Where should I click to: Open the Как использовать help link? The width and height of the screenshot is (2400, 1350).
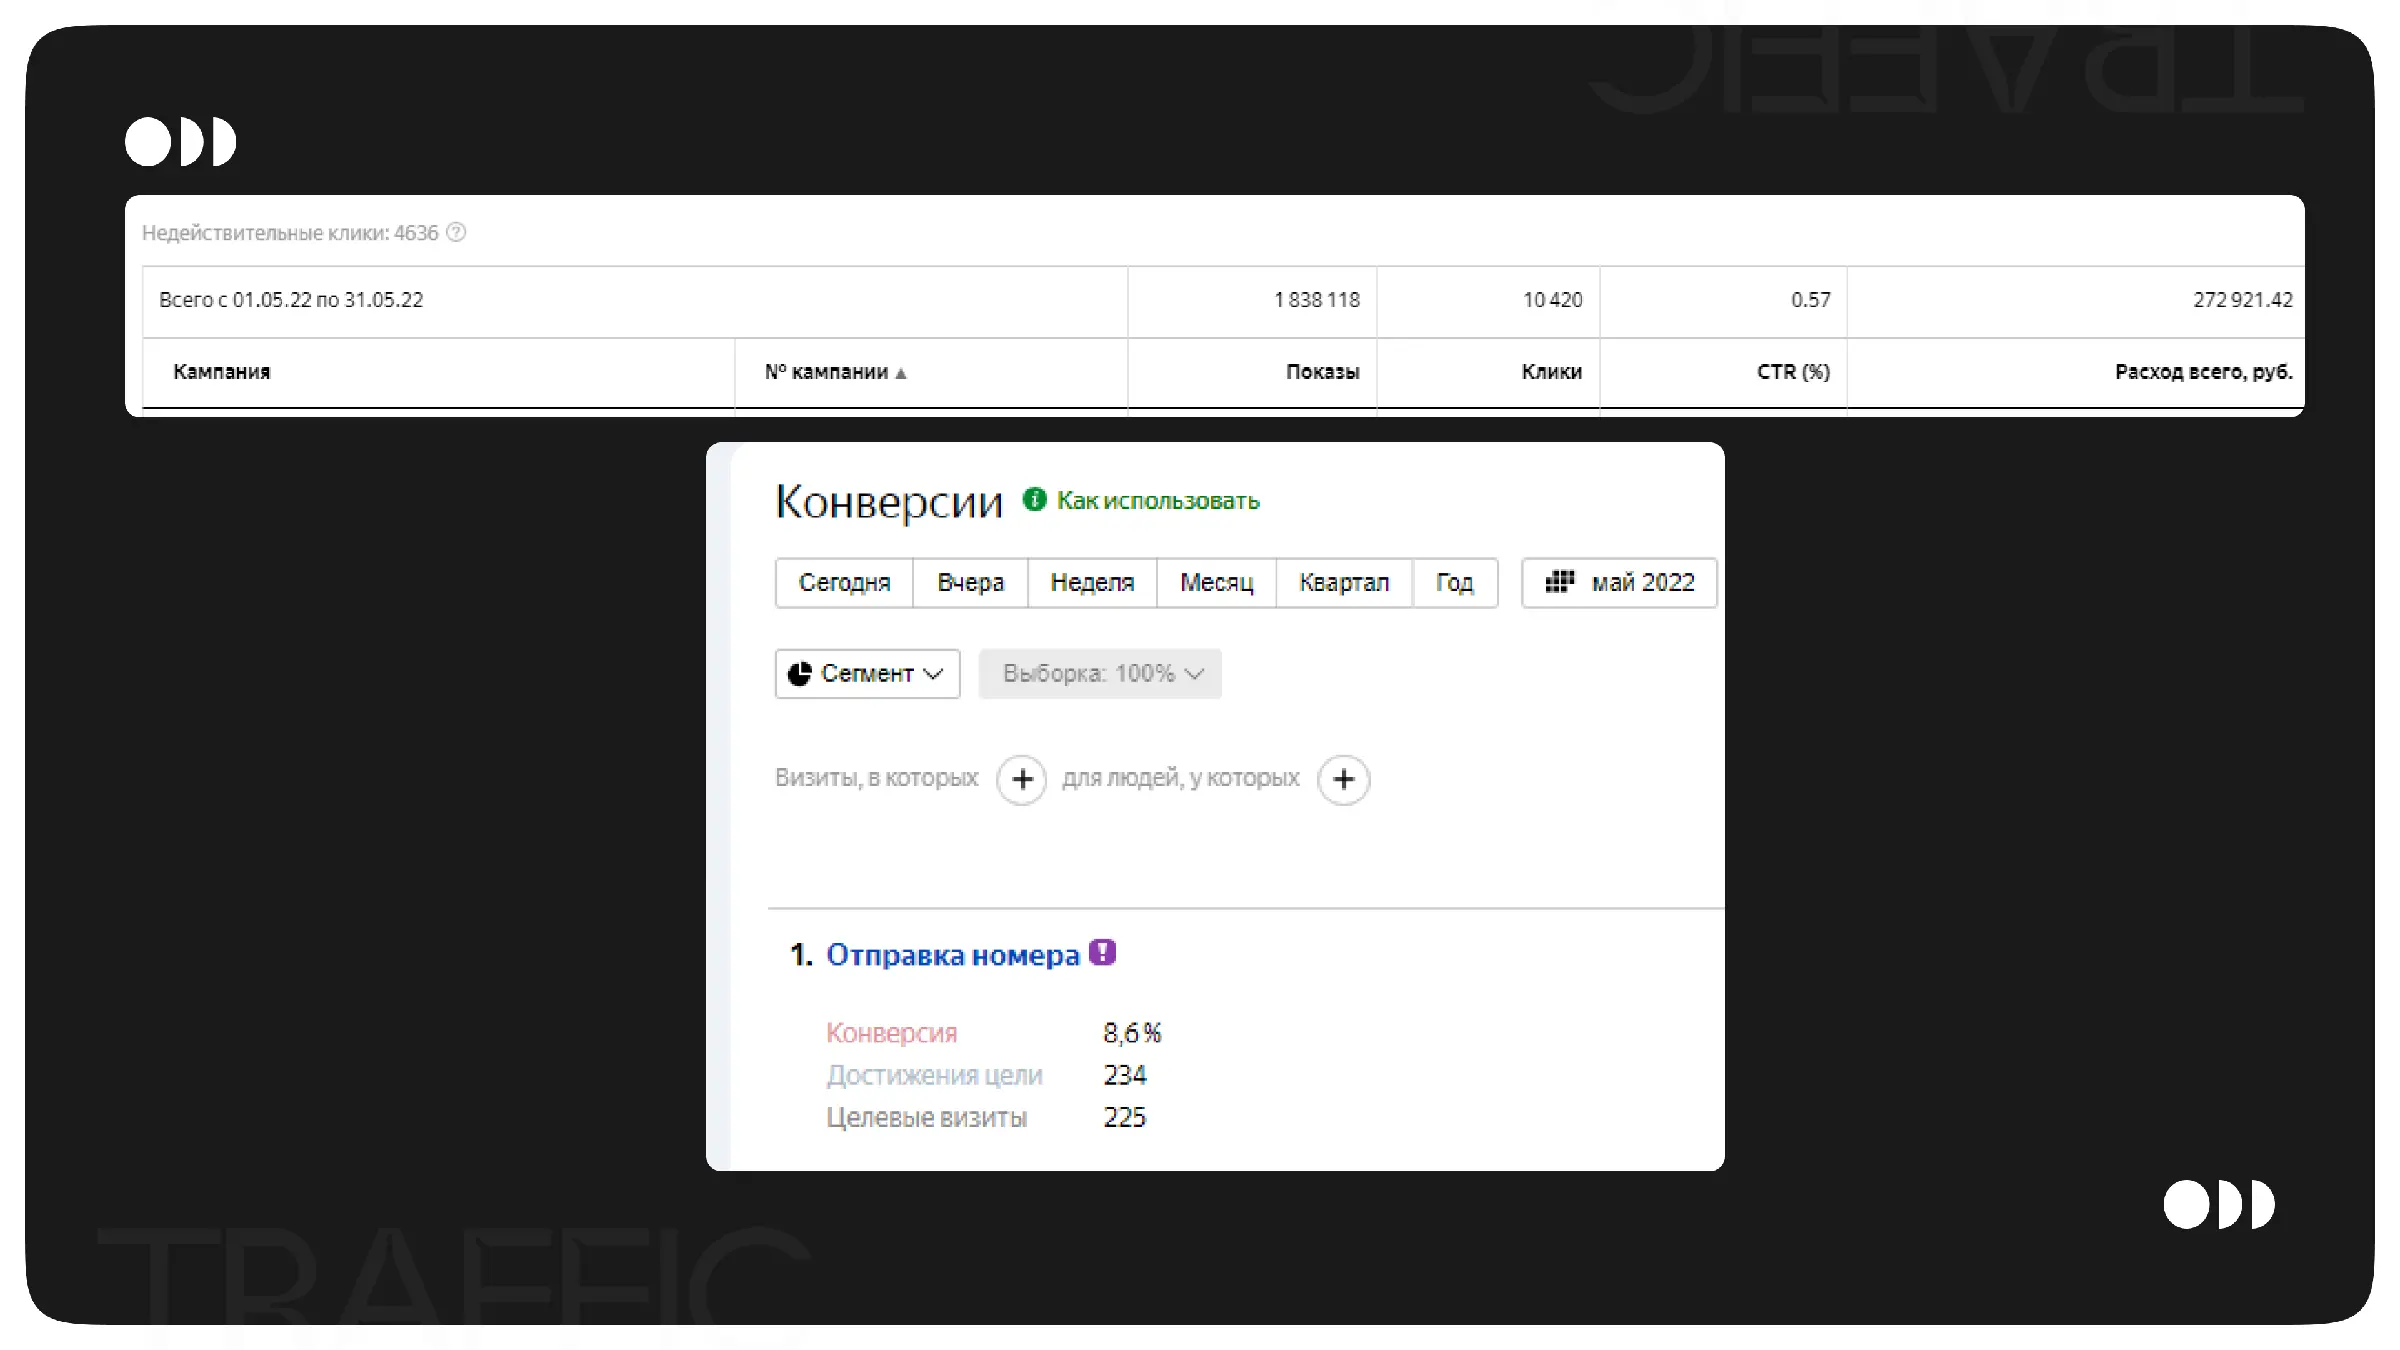point(1158,501)
